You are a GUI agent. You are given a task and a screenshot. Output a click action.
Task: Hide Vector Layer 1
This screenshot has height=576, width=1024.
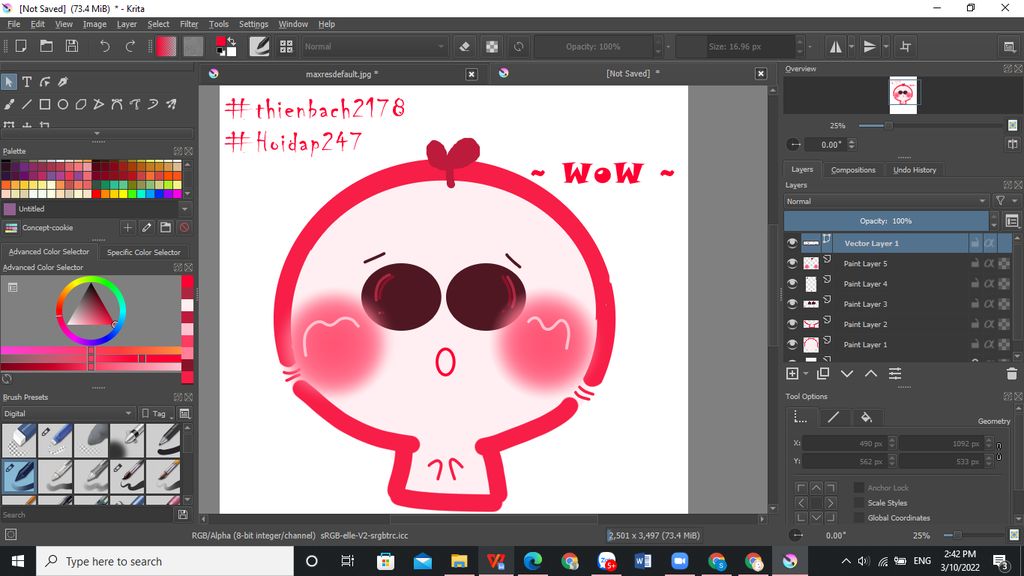tap(792, 243)
